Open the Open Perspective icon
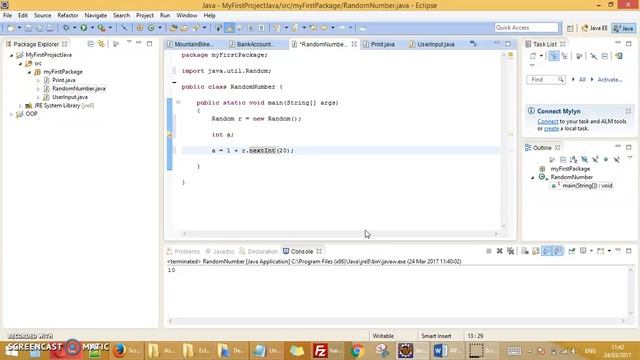The image size is (640, 360). (x=570, y=28)
